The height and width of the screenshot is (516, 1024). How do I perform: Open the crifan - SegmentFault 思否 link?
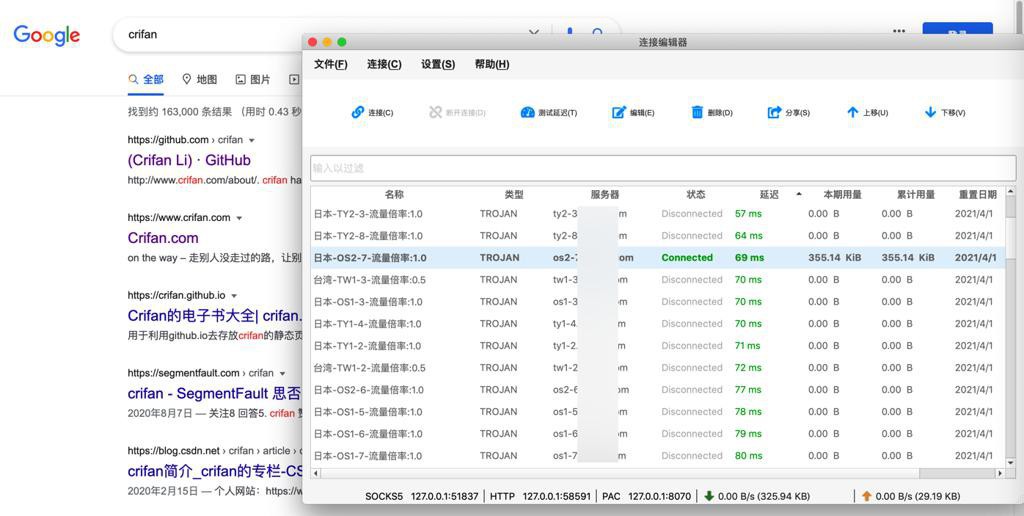click(x=214, y=393)
